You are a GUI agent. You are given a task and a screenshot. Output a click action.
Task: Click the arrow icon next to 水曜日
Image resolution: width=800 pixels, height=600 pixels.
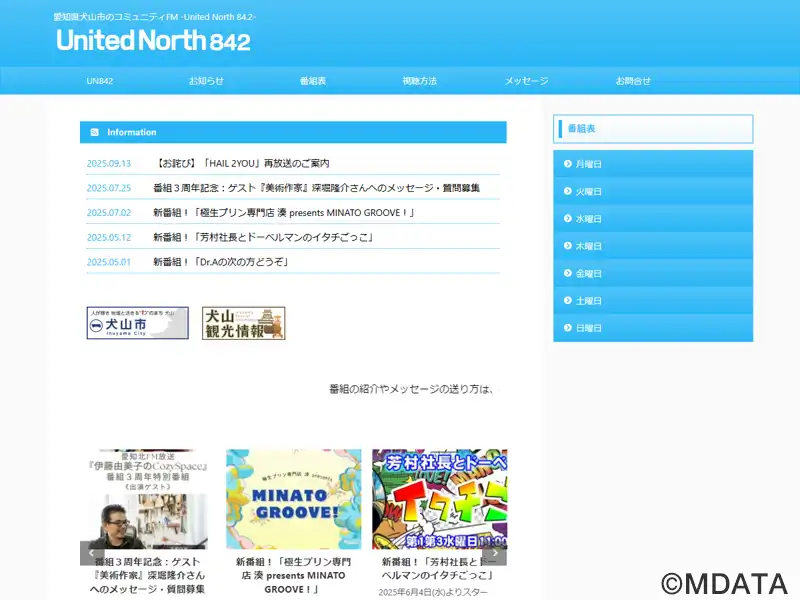[x=567, y=218]
